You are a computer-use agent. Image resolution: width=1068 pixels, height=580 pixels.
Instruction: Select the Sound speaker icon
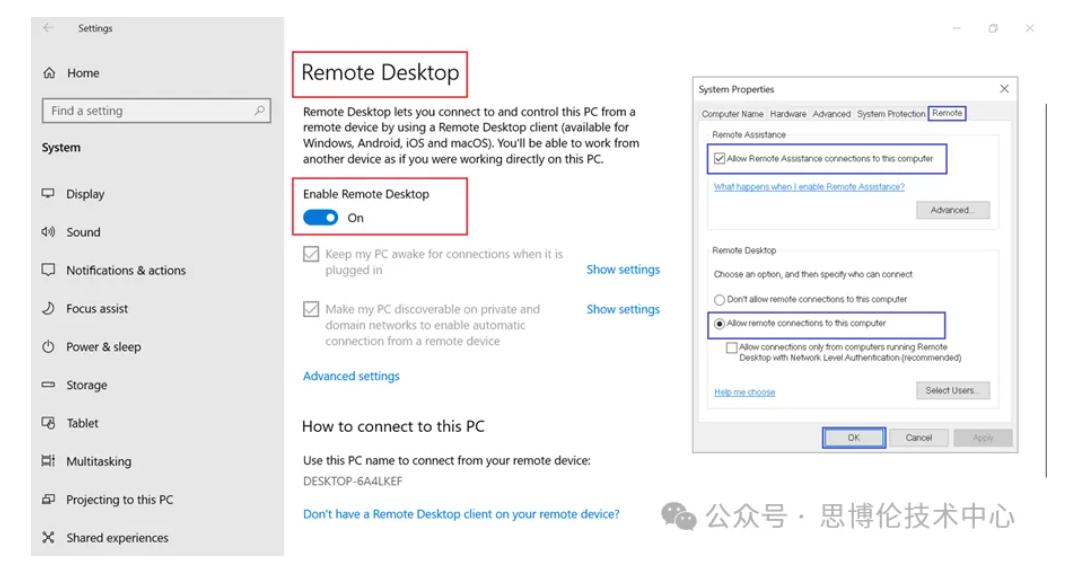click(x=48, y=232)
